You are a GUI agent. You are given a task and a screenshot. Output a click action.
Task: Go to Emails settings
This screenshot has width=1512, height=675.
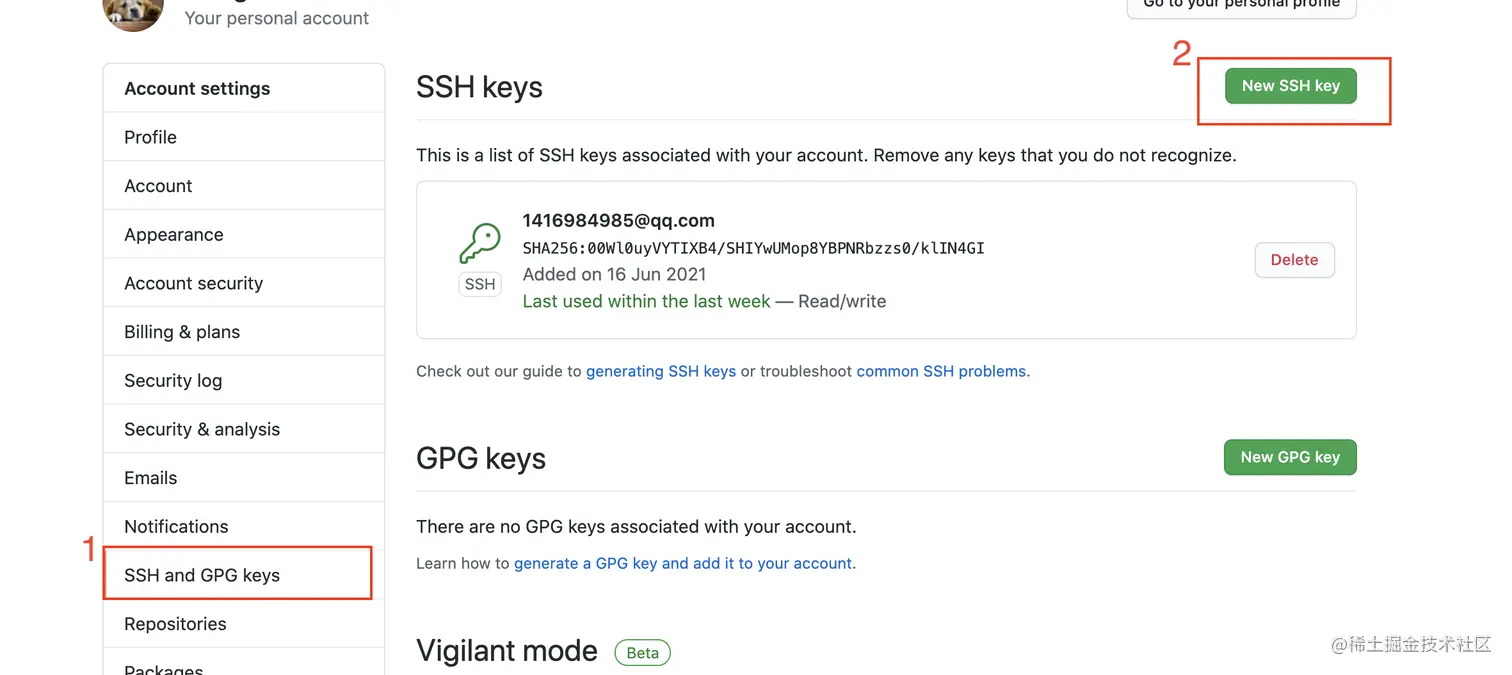tap(150, 478)
